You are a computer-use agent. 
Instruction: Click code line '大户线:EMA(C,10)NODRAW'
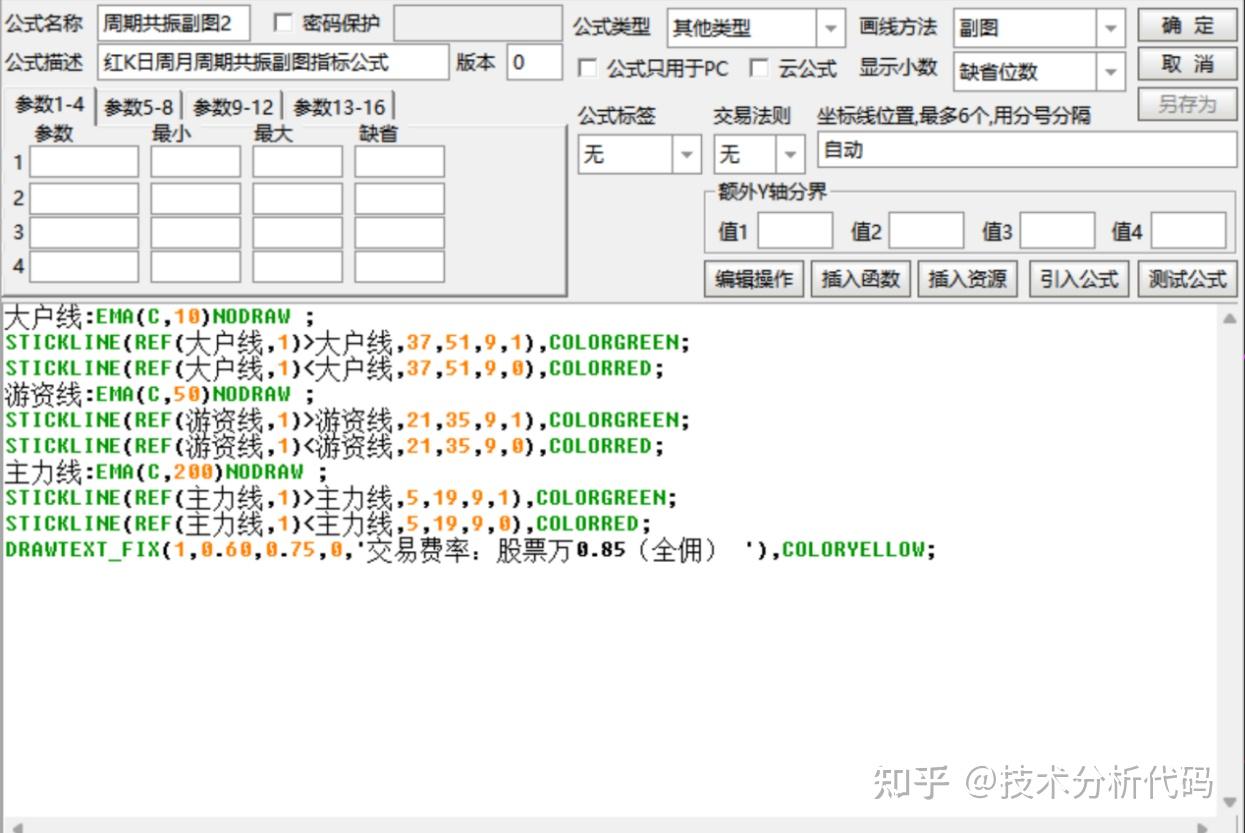(x=158, y=317)
